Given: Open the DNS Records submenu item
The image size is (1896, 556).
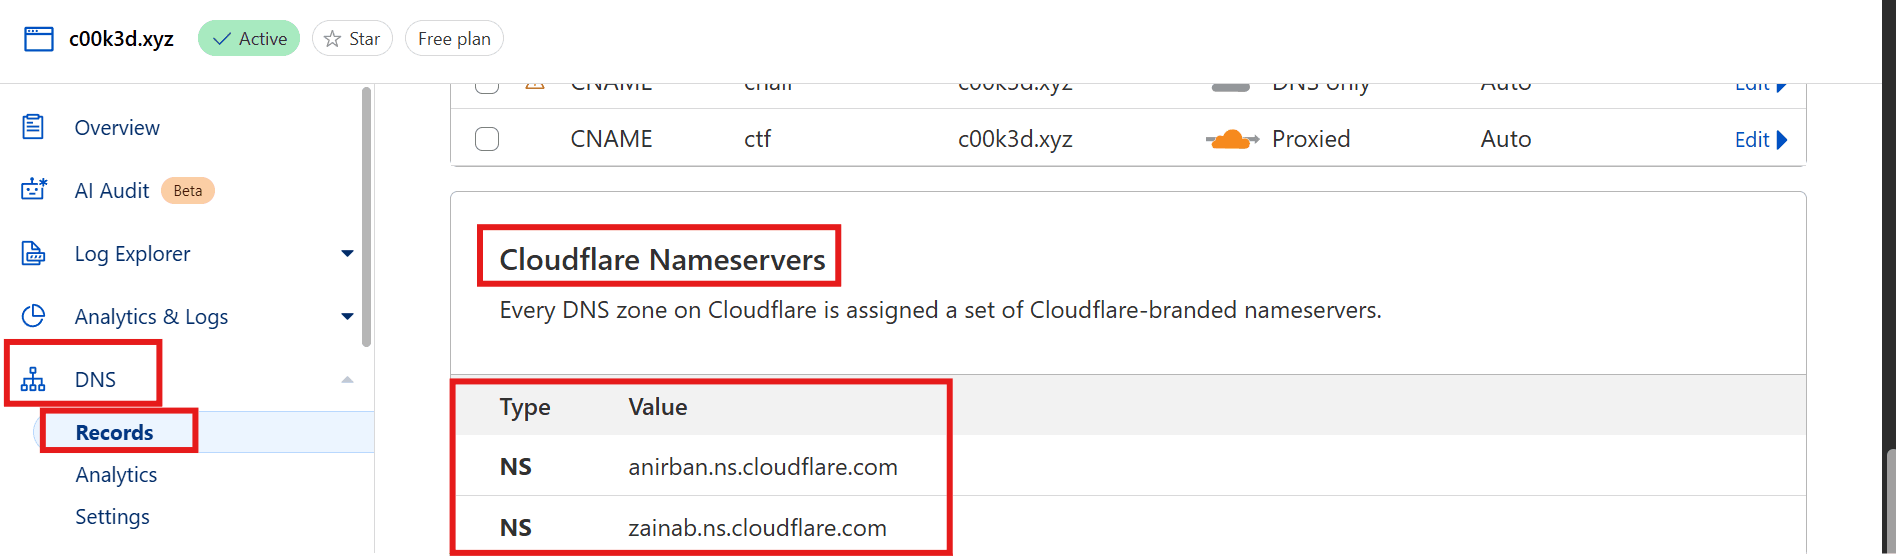Looking at the screenshot, I should coord(115,433).
